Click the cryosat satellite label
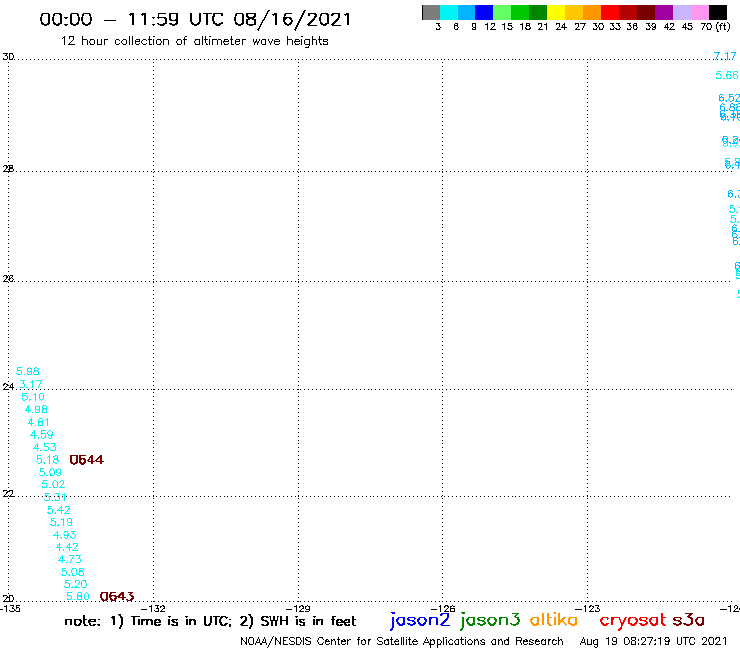 coord(632,620)
